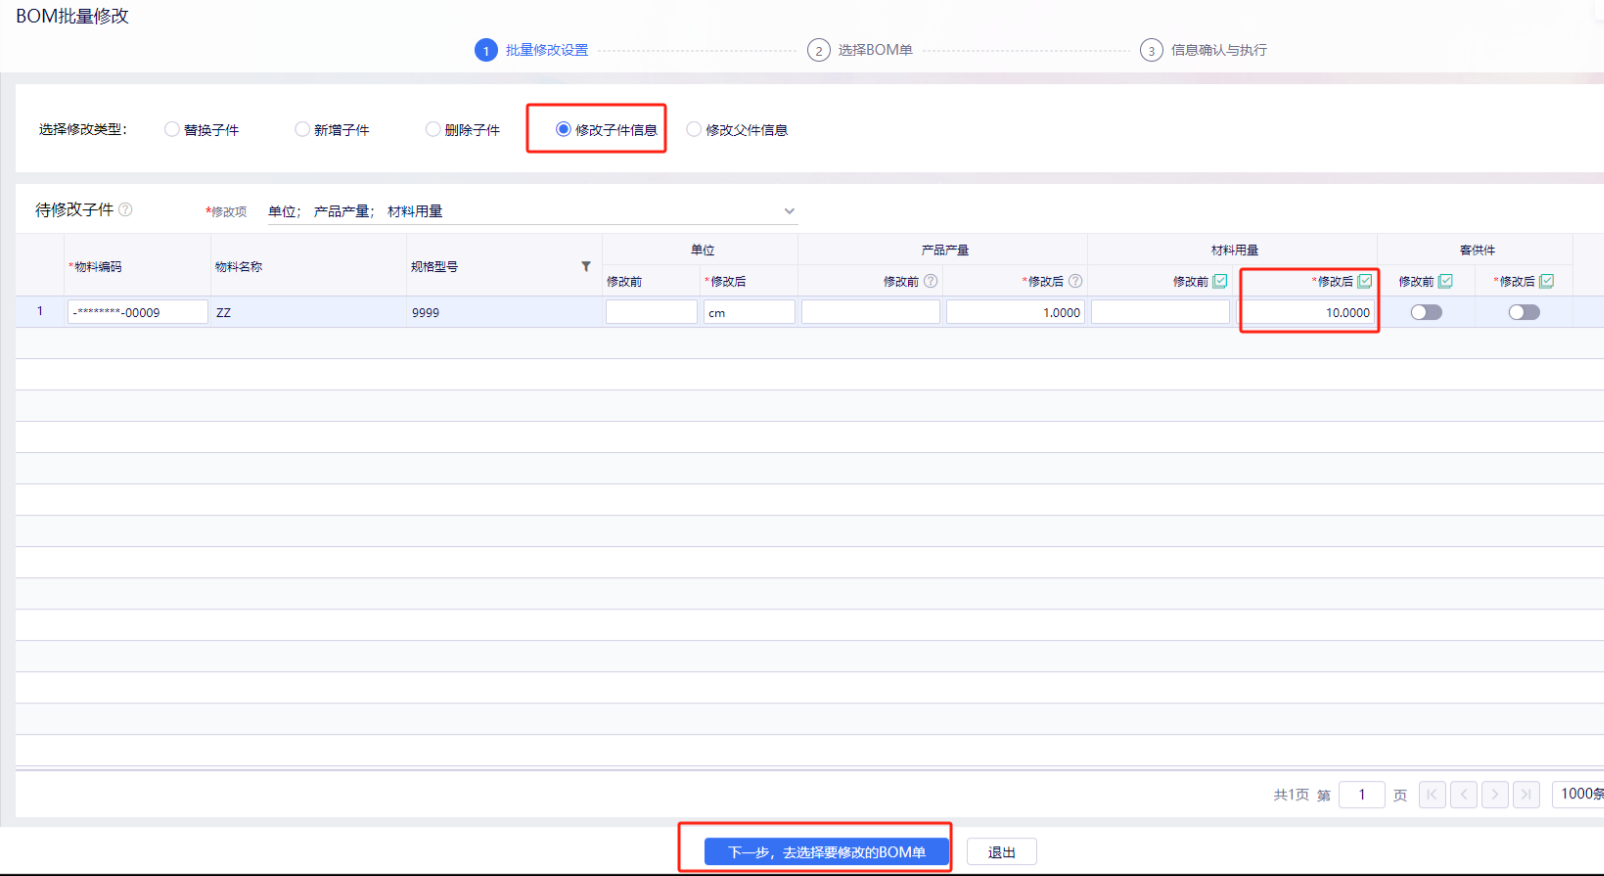The image size is (1604, 876).
Task: Toggle checkbox beside 材料用量 修改前 header
Action: 1220,281
